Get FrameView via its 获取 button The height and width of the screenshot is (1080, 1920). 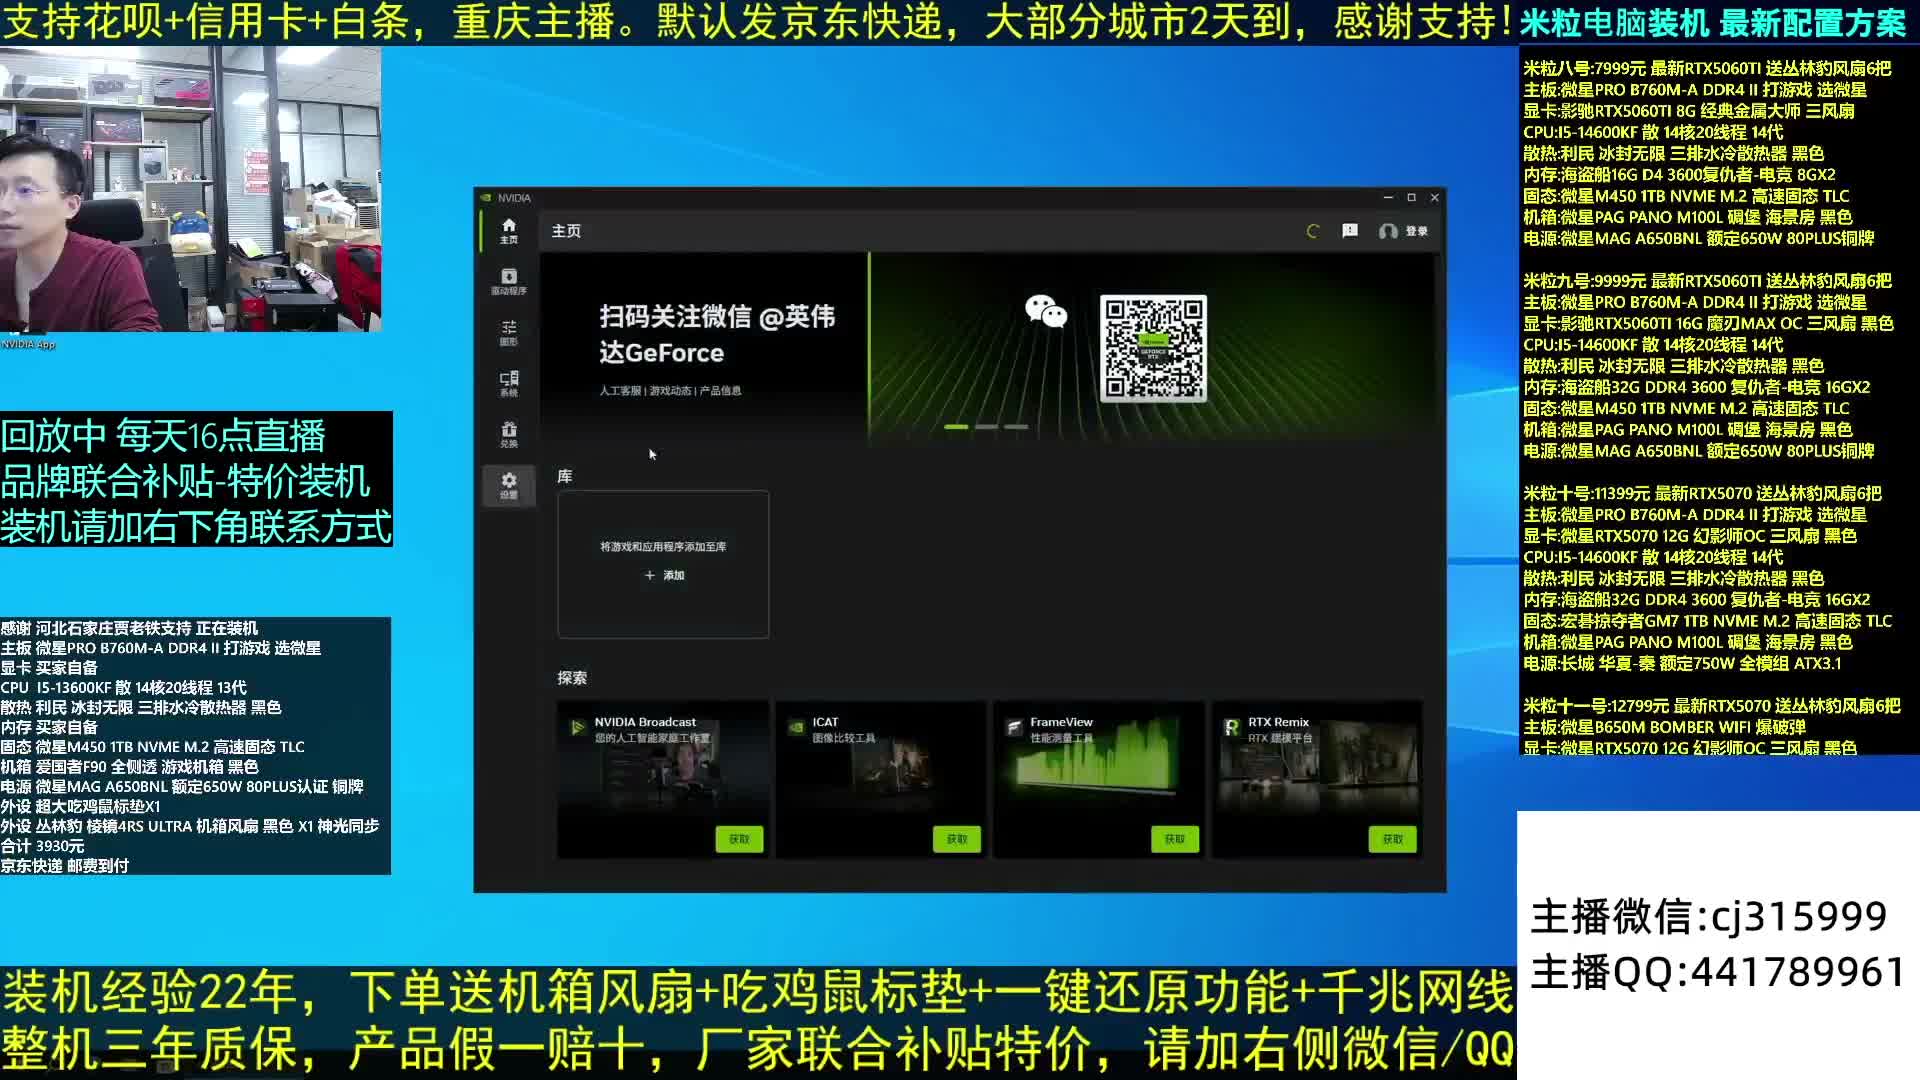coord(1175,839)
